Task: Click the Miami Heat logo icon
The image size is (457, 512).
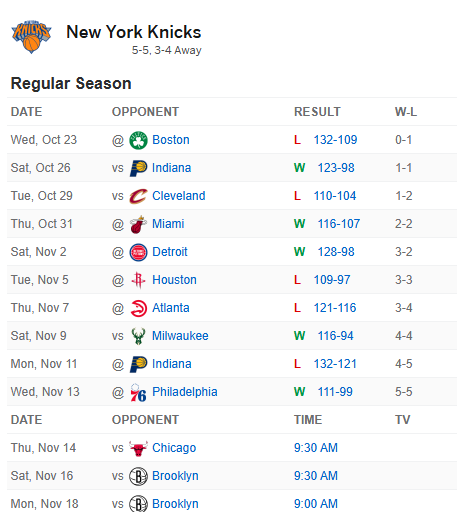Action: [x=138, y=224]
